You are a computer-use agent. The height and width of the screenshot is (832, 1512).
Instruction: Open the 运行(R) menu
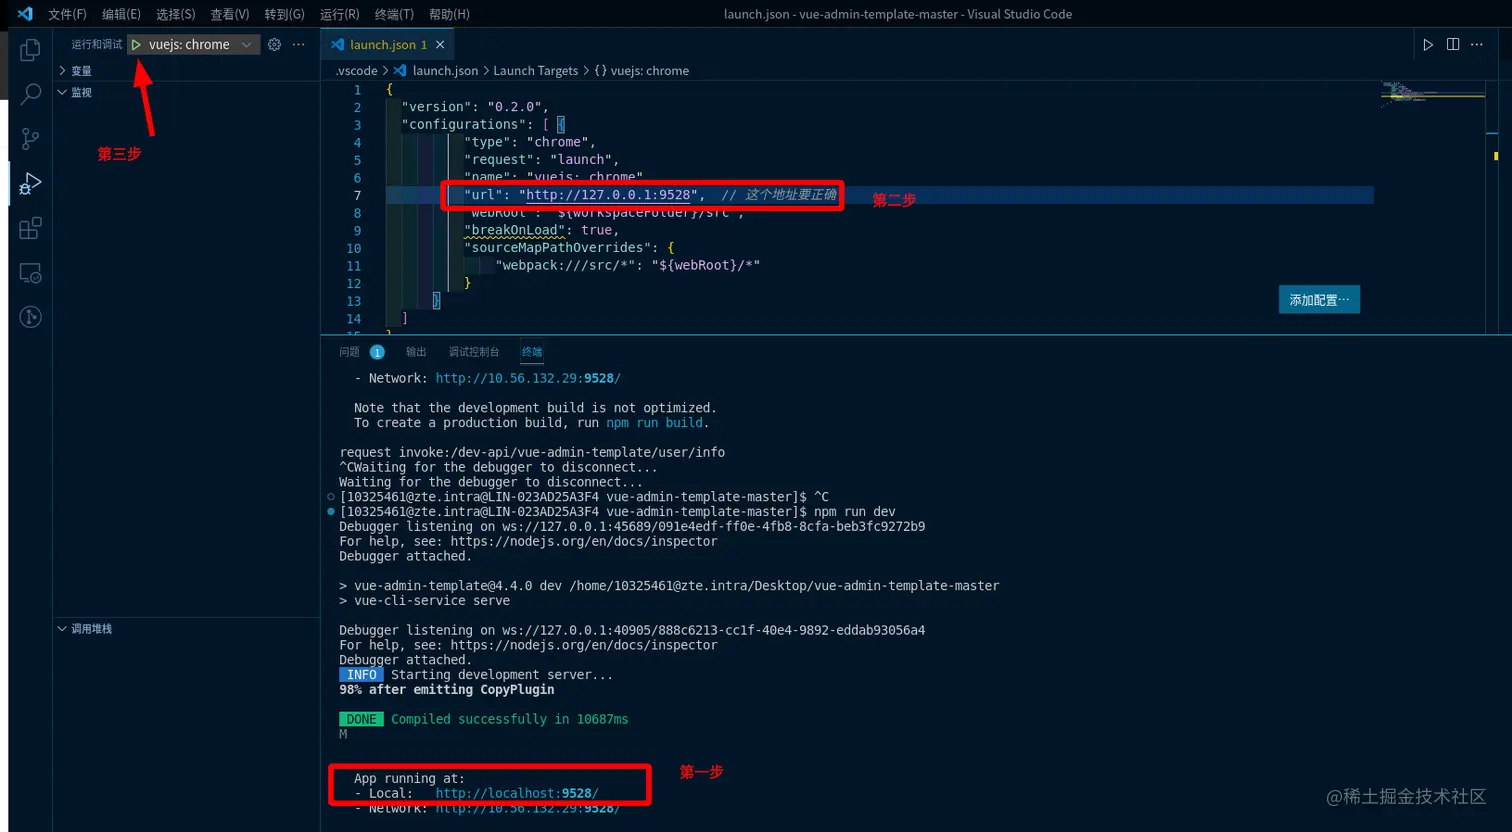pos(339,14)
